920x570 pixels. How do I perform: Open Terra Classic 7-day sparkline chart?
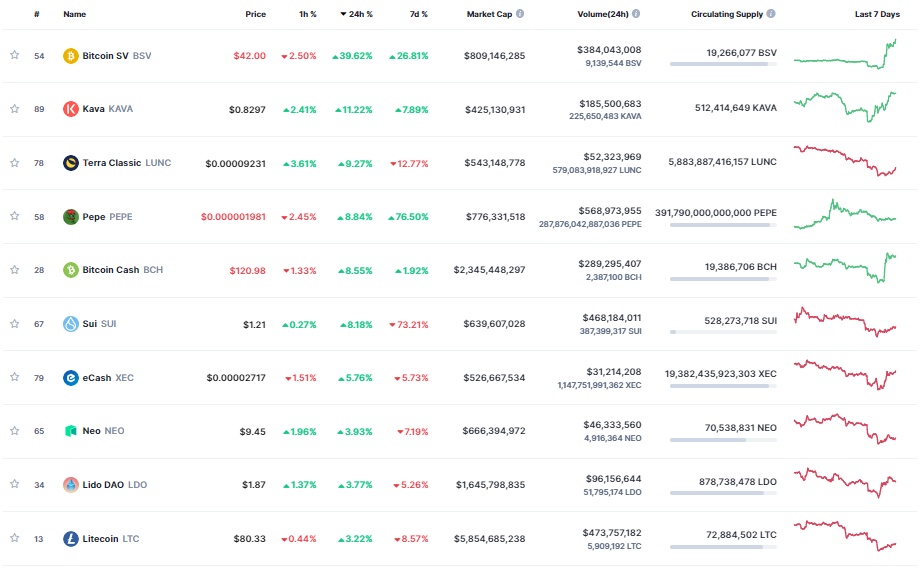coord(845,161)
